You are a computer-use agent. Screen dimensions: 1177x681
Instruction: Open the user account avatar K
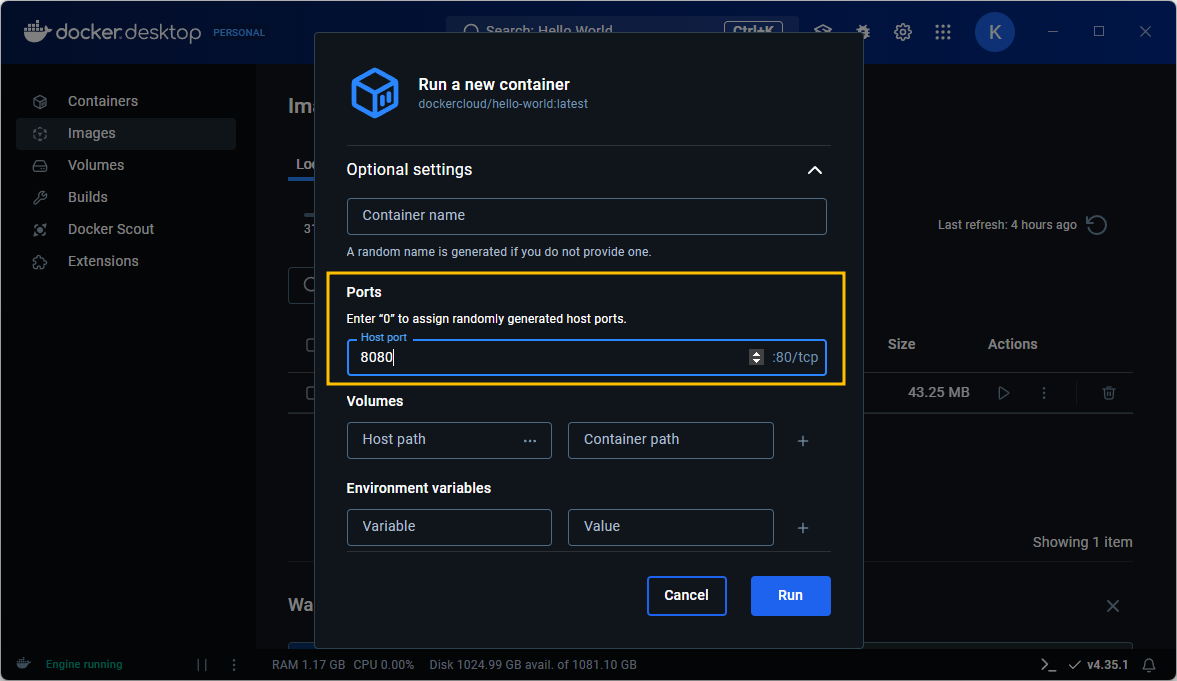click(x=995, y=32)
